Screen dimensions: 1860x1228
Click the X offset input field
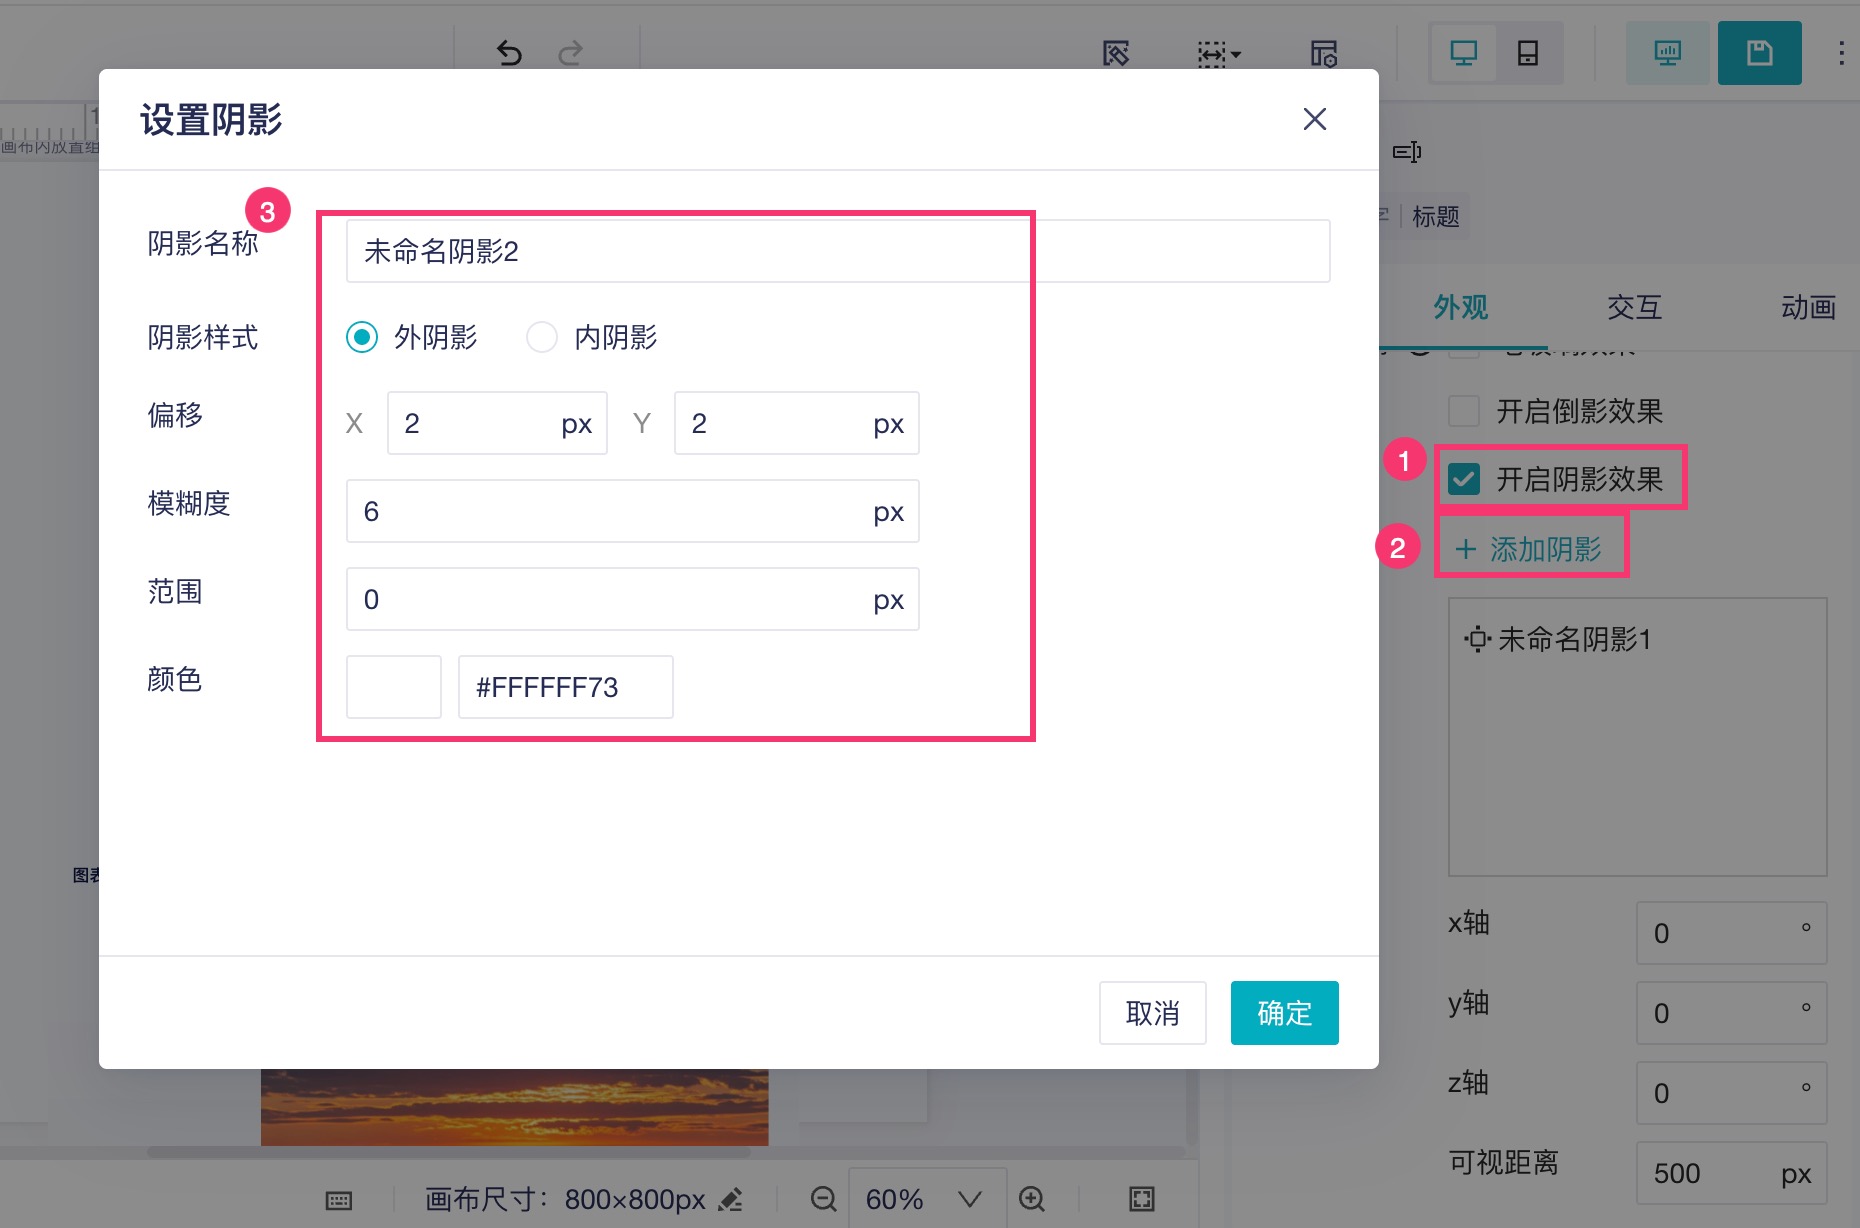click(497, 423)
